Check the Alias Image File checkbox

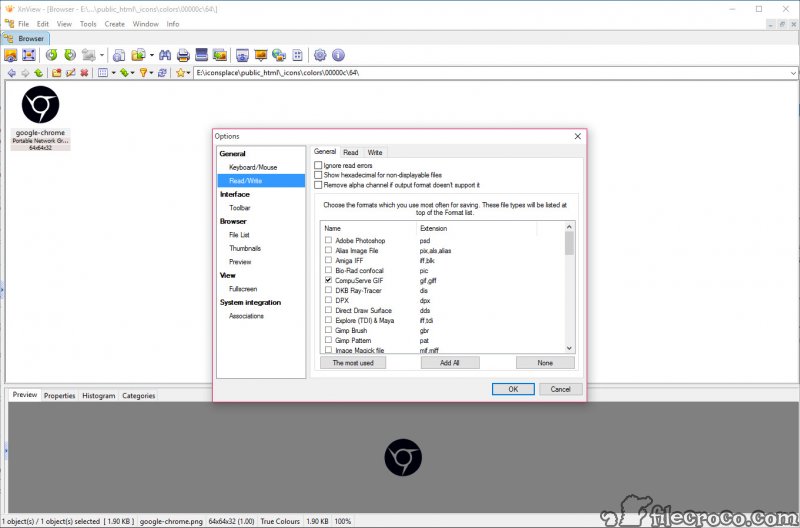tap(329, 250)
